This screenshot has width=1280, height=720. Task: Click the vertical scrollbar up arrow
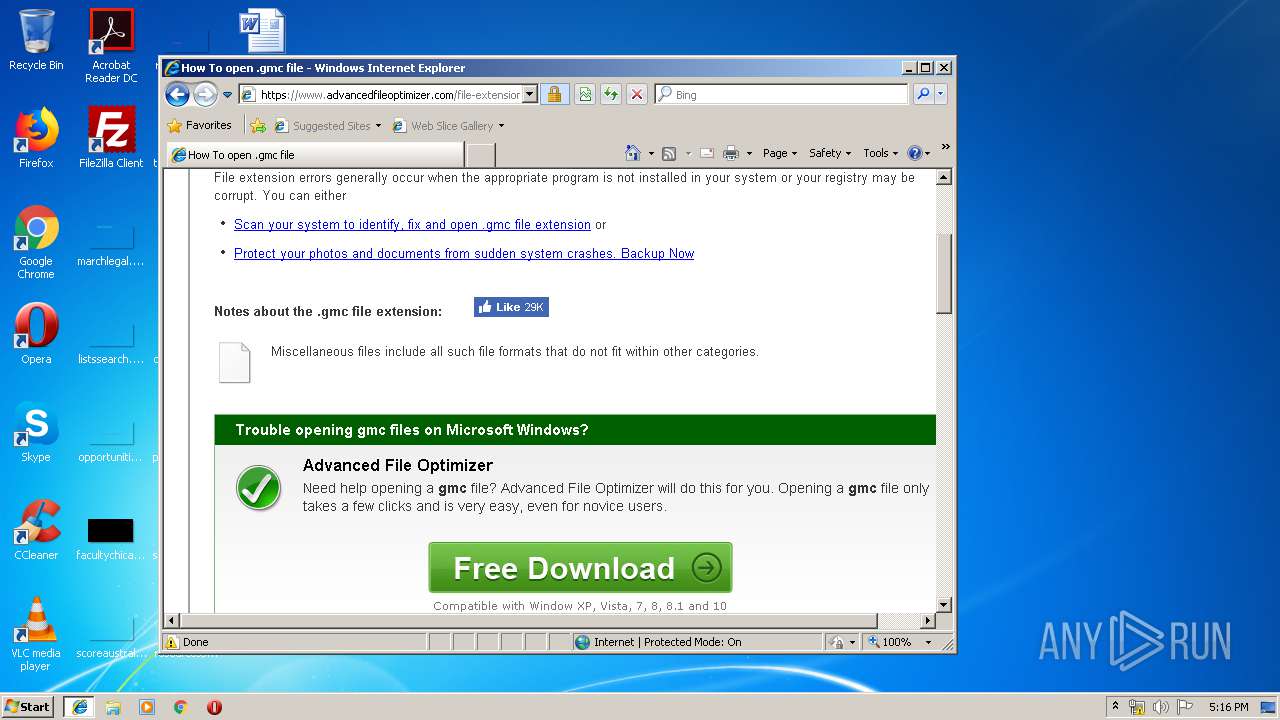[x=943, y=177]
